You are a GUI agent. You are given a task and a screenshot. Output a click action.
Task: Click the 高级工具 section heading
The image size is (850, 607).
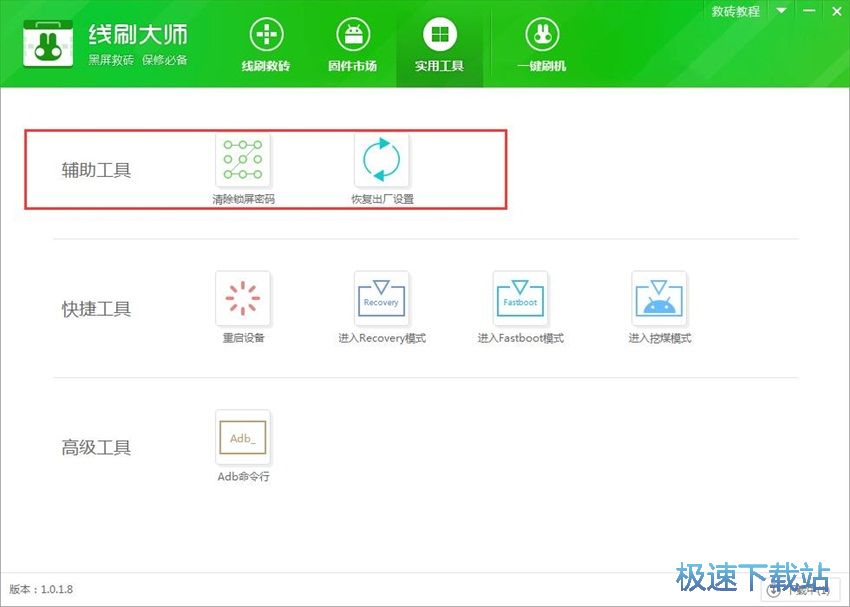pos(96,448)
